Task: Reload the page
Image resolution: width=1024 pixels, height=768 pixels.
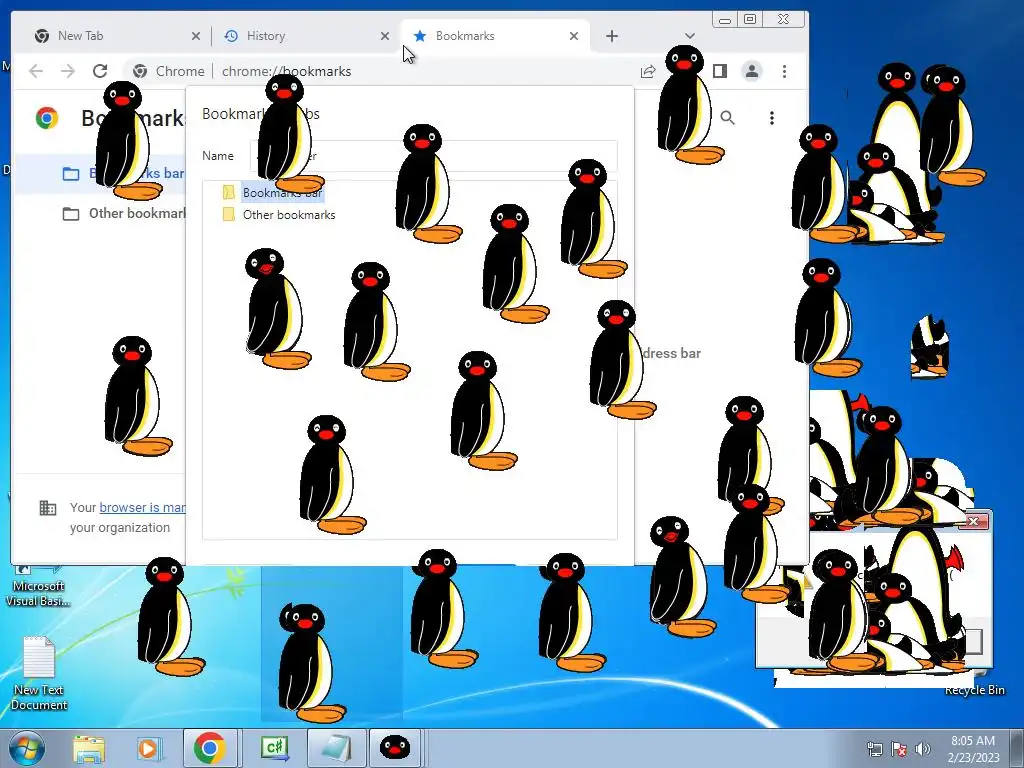Action: point(100,71)
